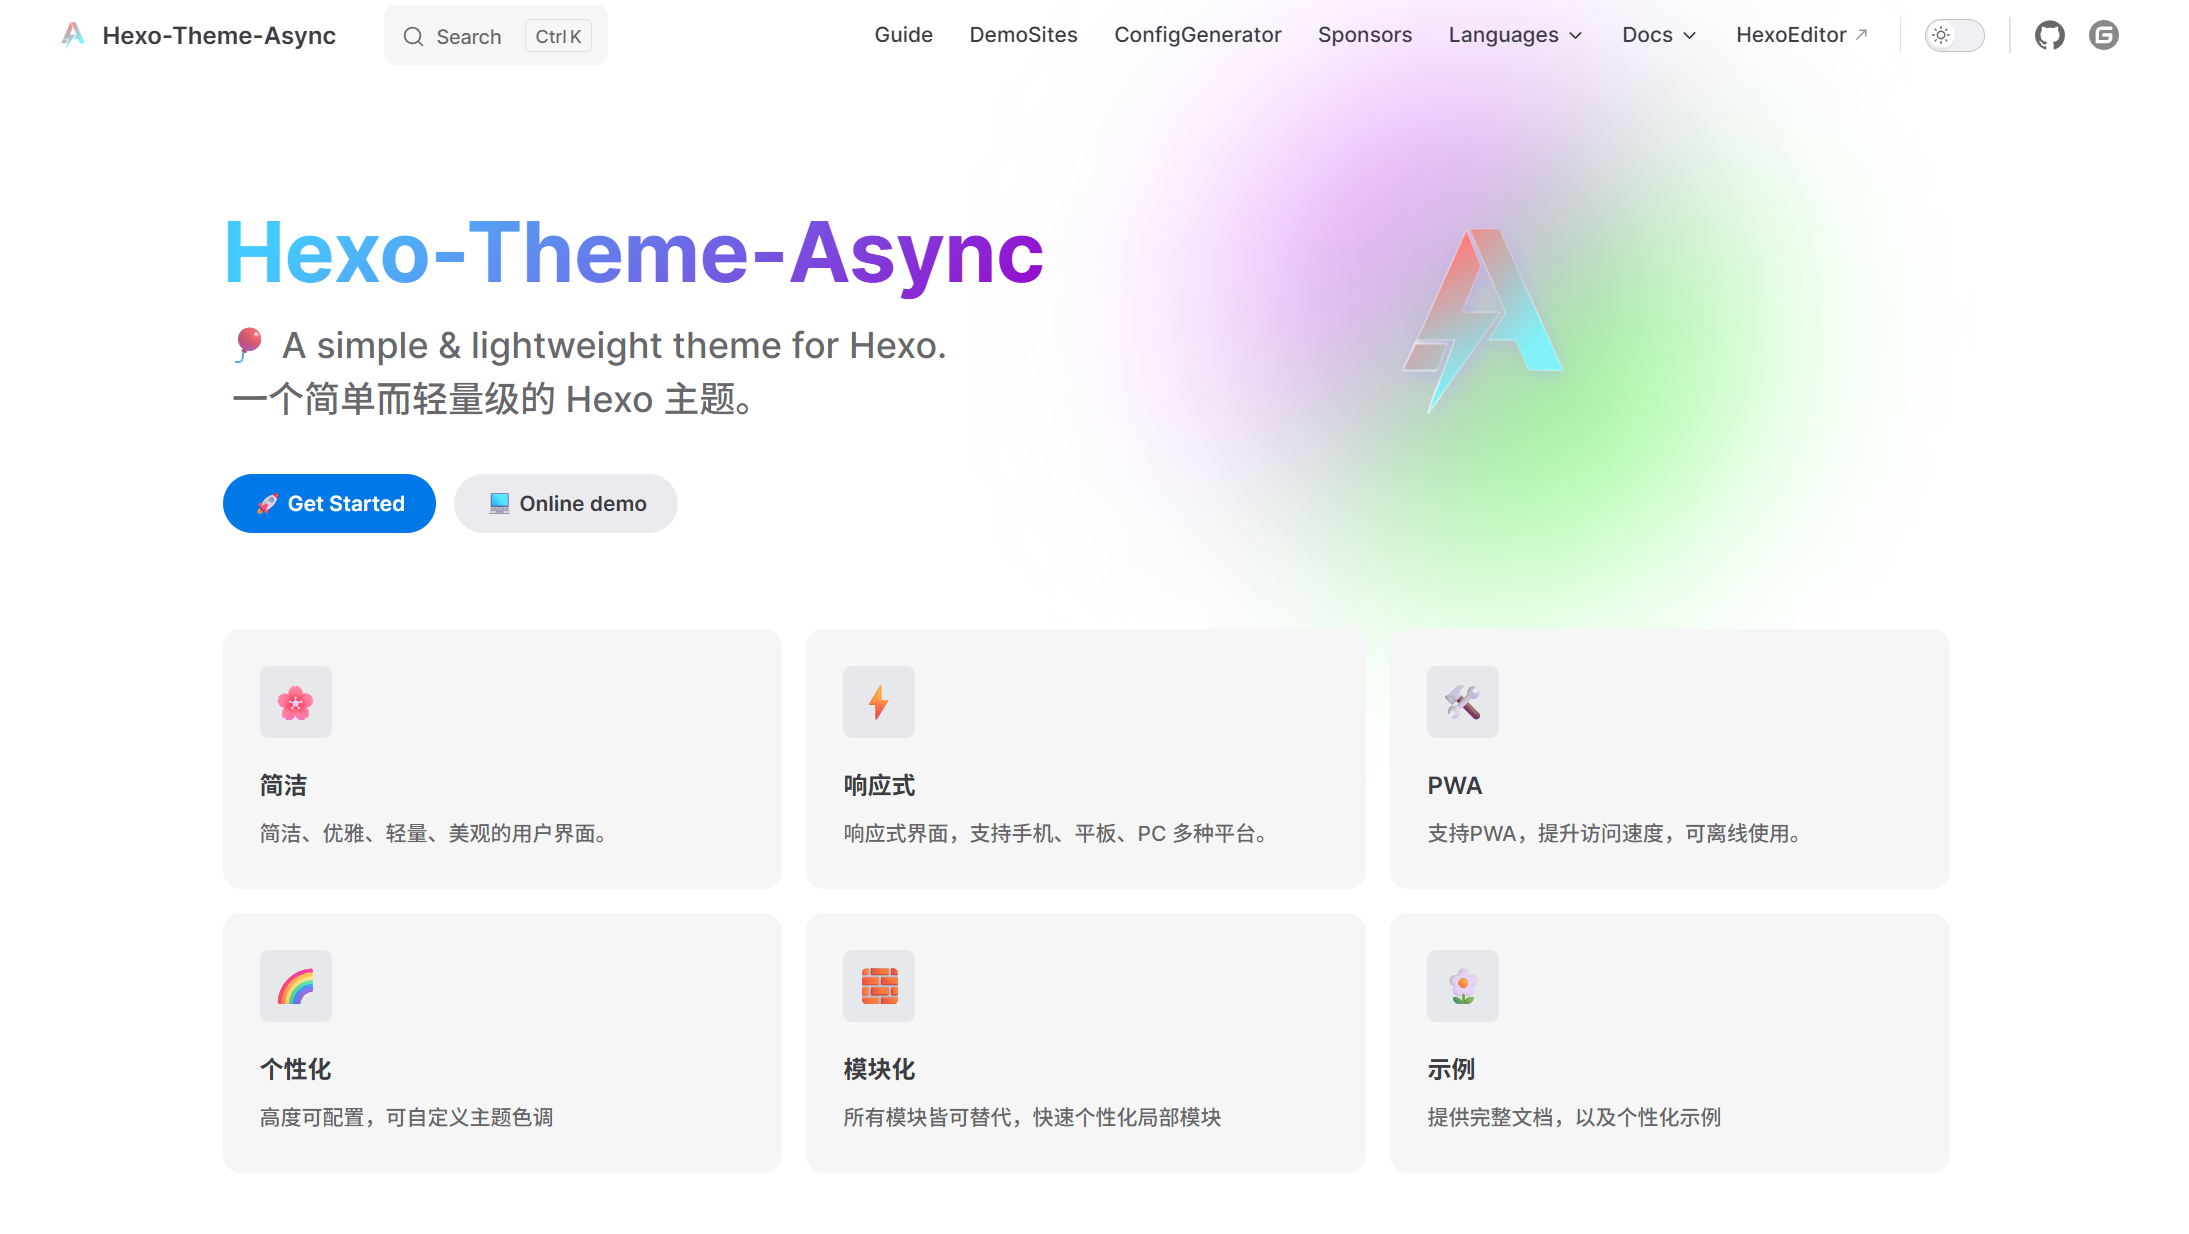This screenshot has width=2189, height=1234.
Task: Expand the Docs dropdown menu
Action: tap(1647, 35)
